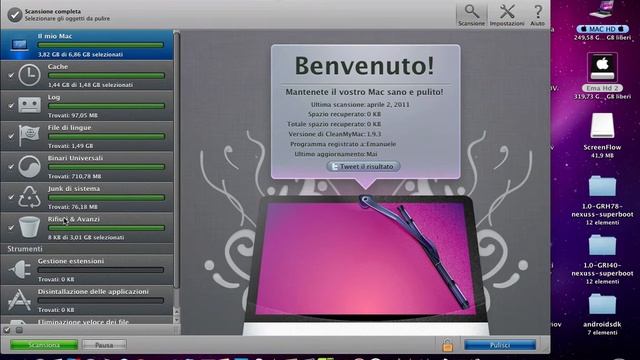Image resolution: width=640 pixels, height=360 pixels.
Task: Click the Log green progress bar
Action: tap(107, 106)
